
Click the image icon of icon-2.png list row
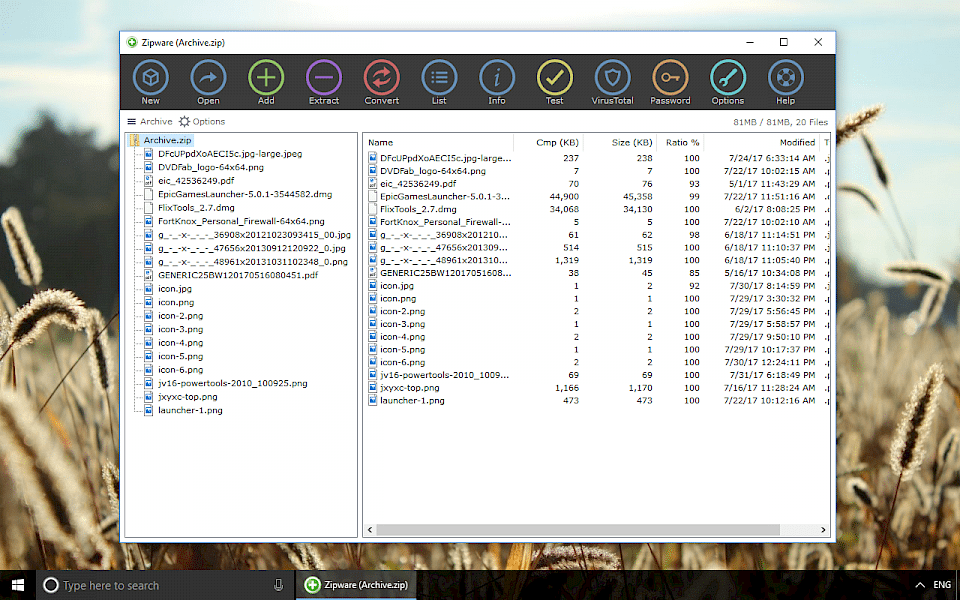(372, 311)
